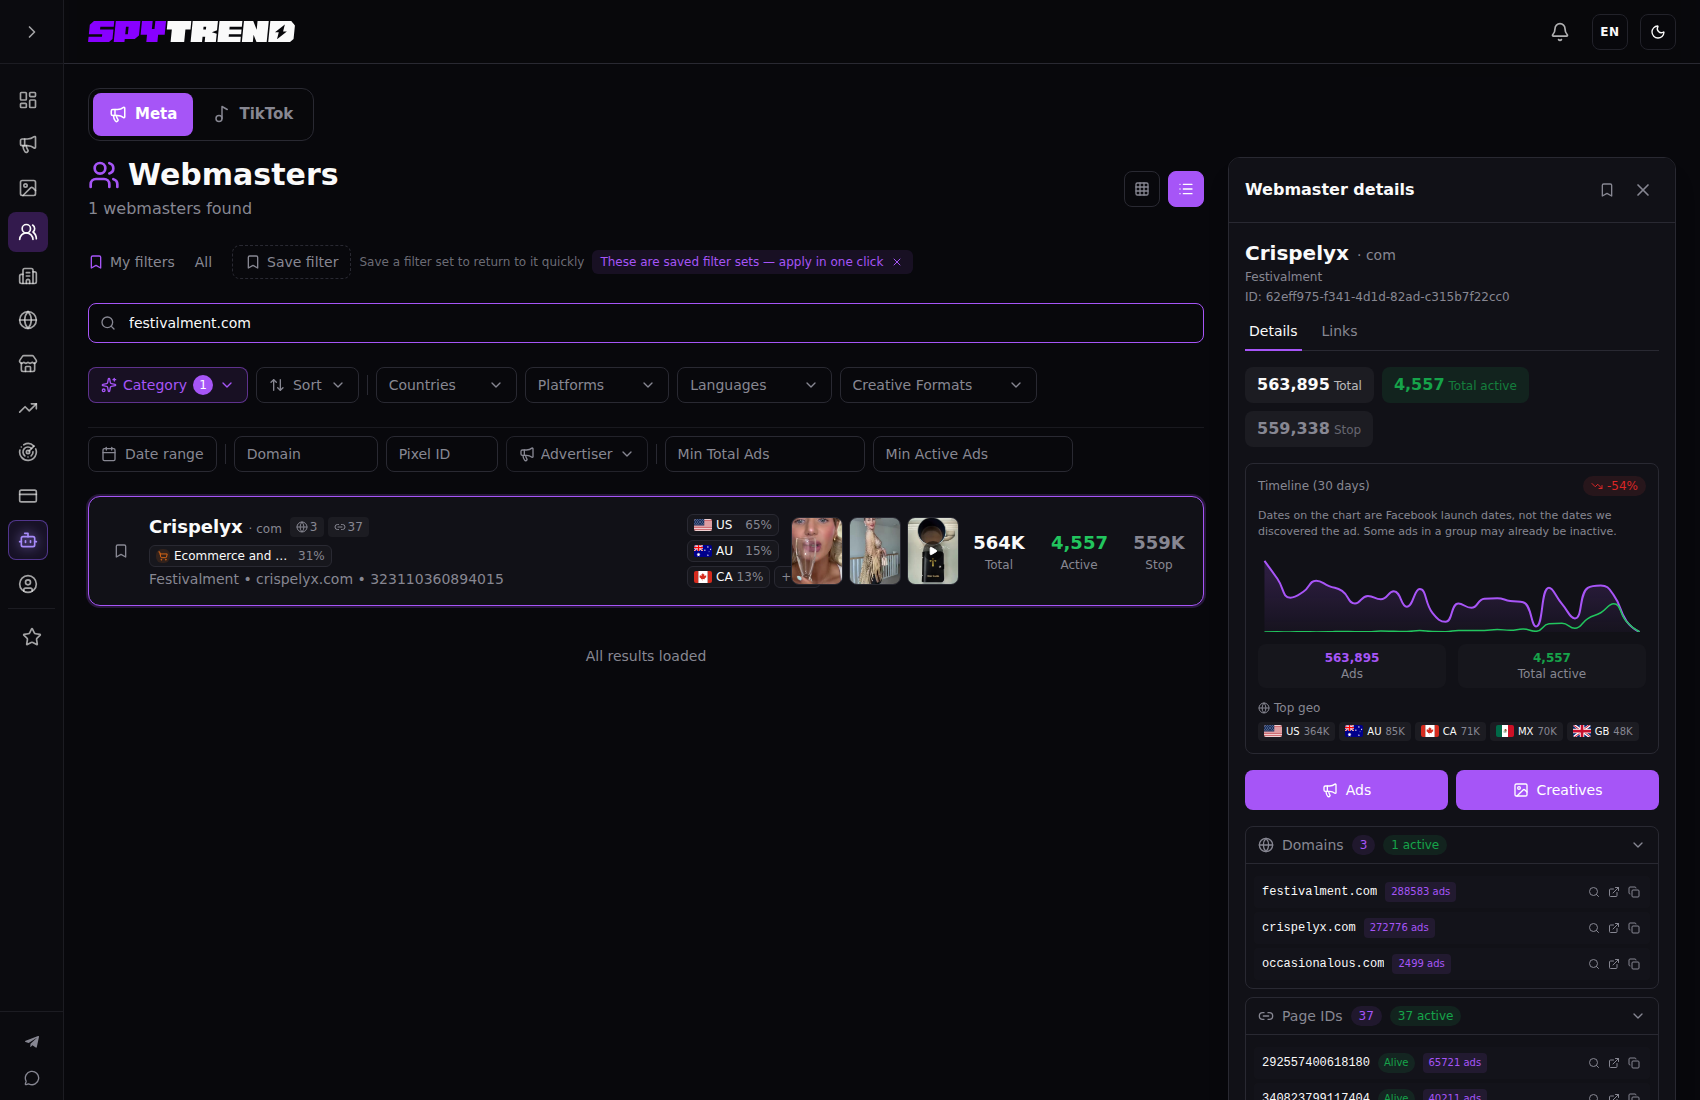This screenshot has height=1100, width=1700.
Task: Open Countries filter dropdown
Action: pos(446,385)
